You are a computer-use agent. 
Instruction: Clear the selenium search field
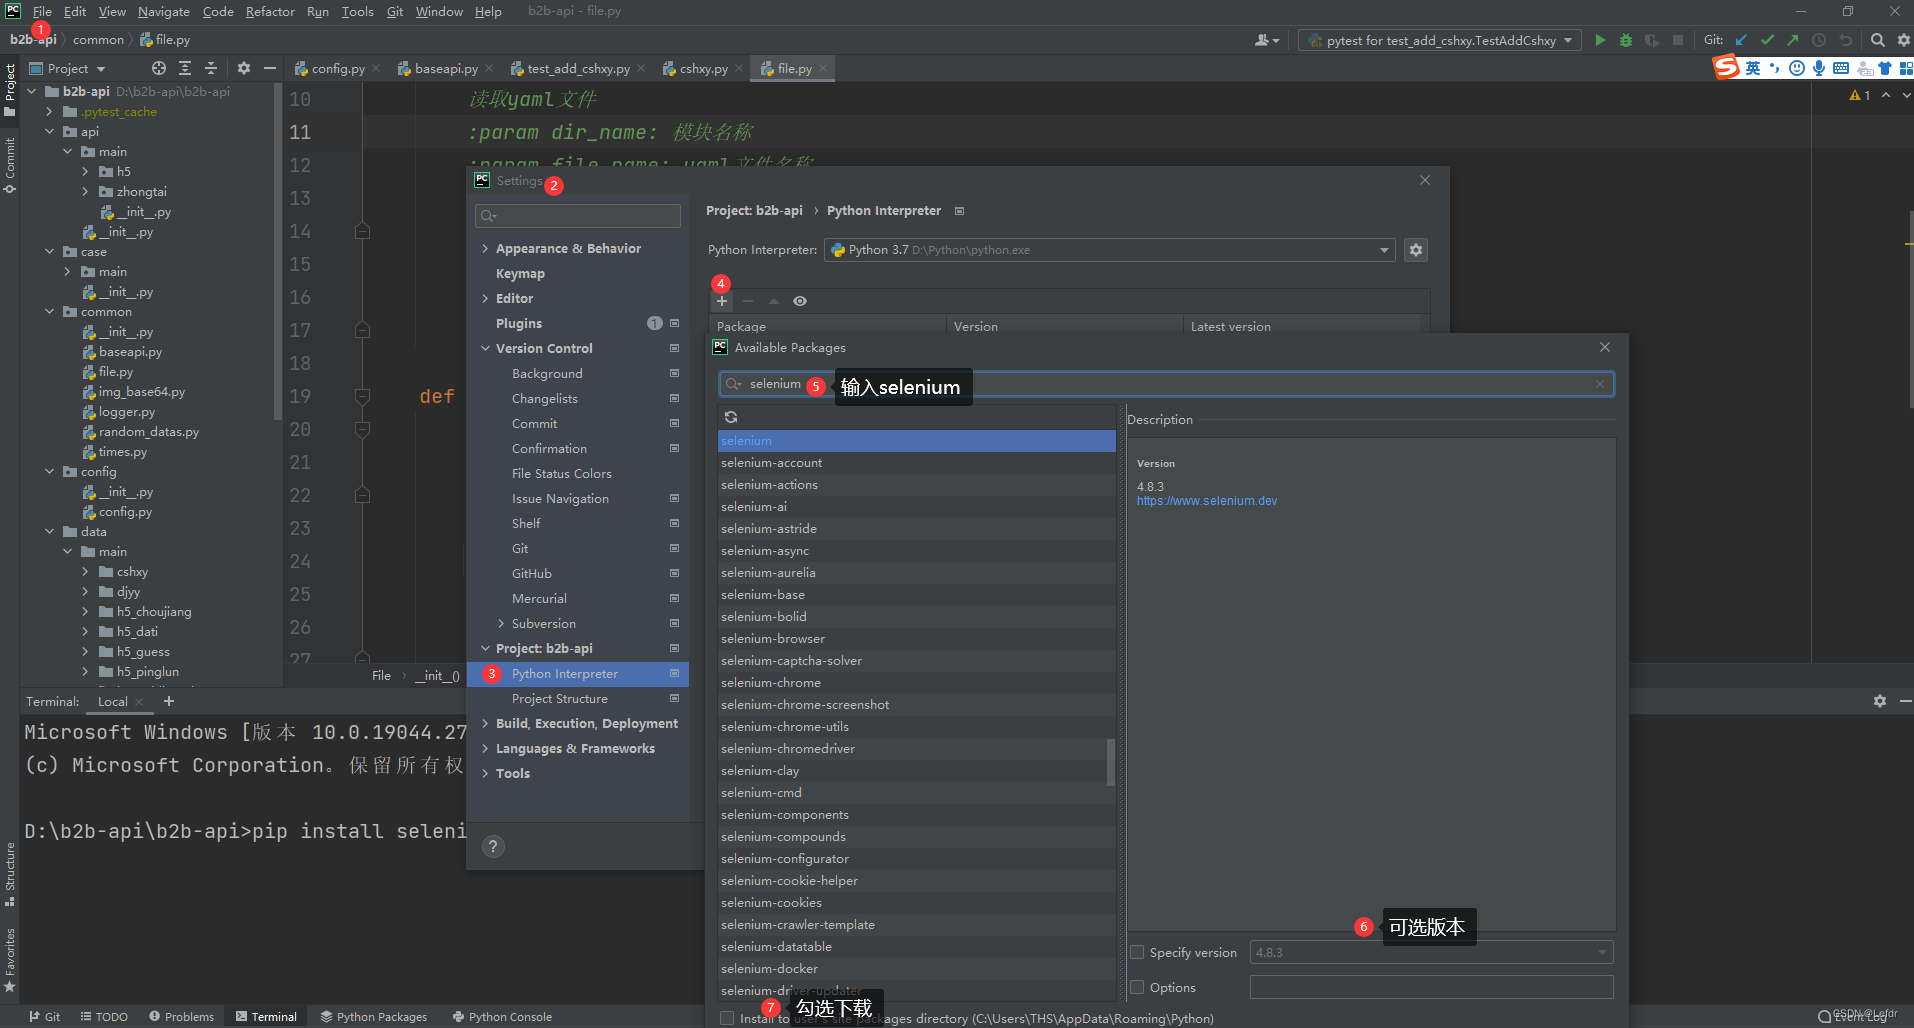(x=1600, y=384)
